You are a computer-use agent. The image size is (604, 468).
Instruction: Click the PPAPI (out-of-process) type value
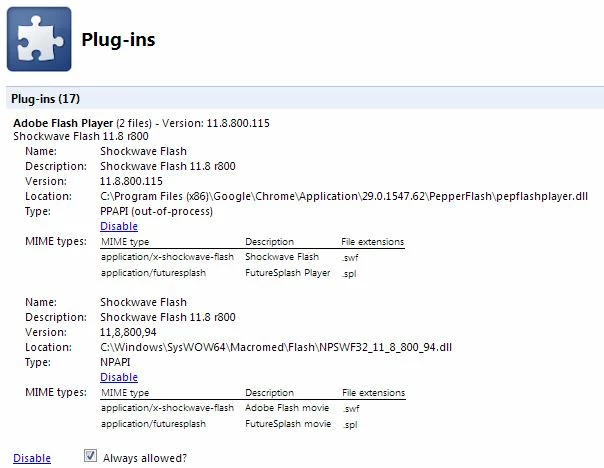[156, 211]
